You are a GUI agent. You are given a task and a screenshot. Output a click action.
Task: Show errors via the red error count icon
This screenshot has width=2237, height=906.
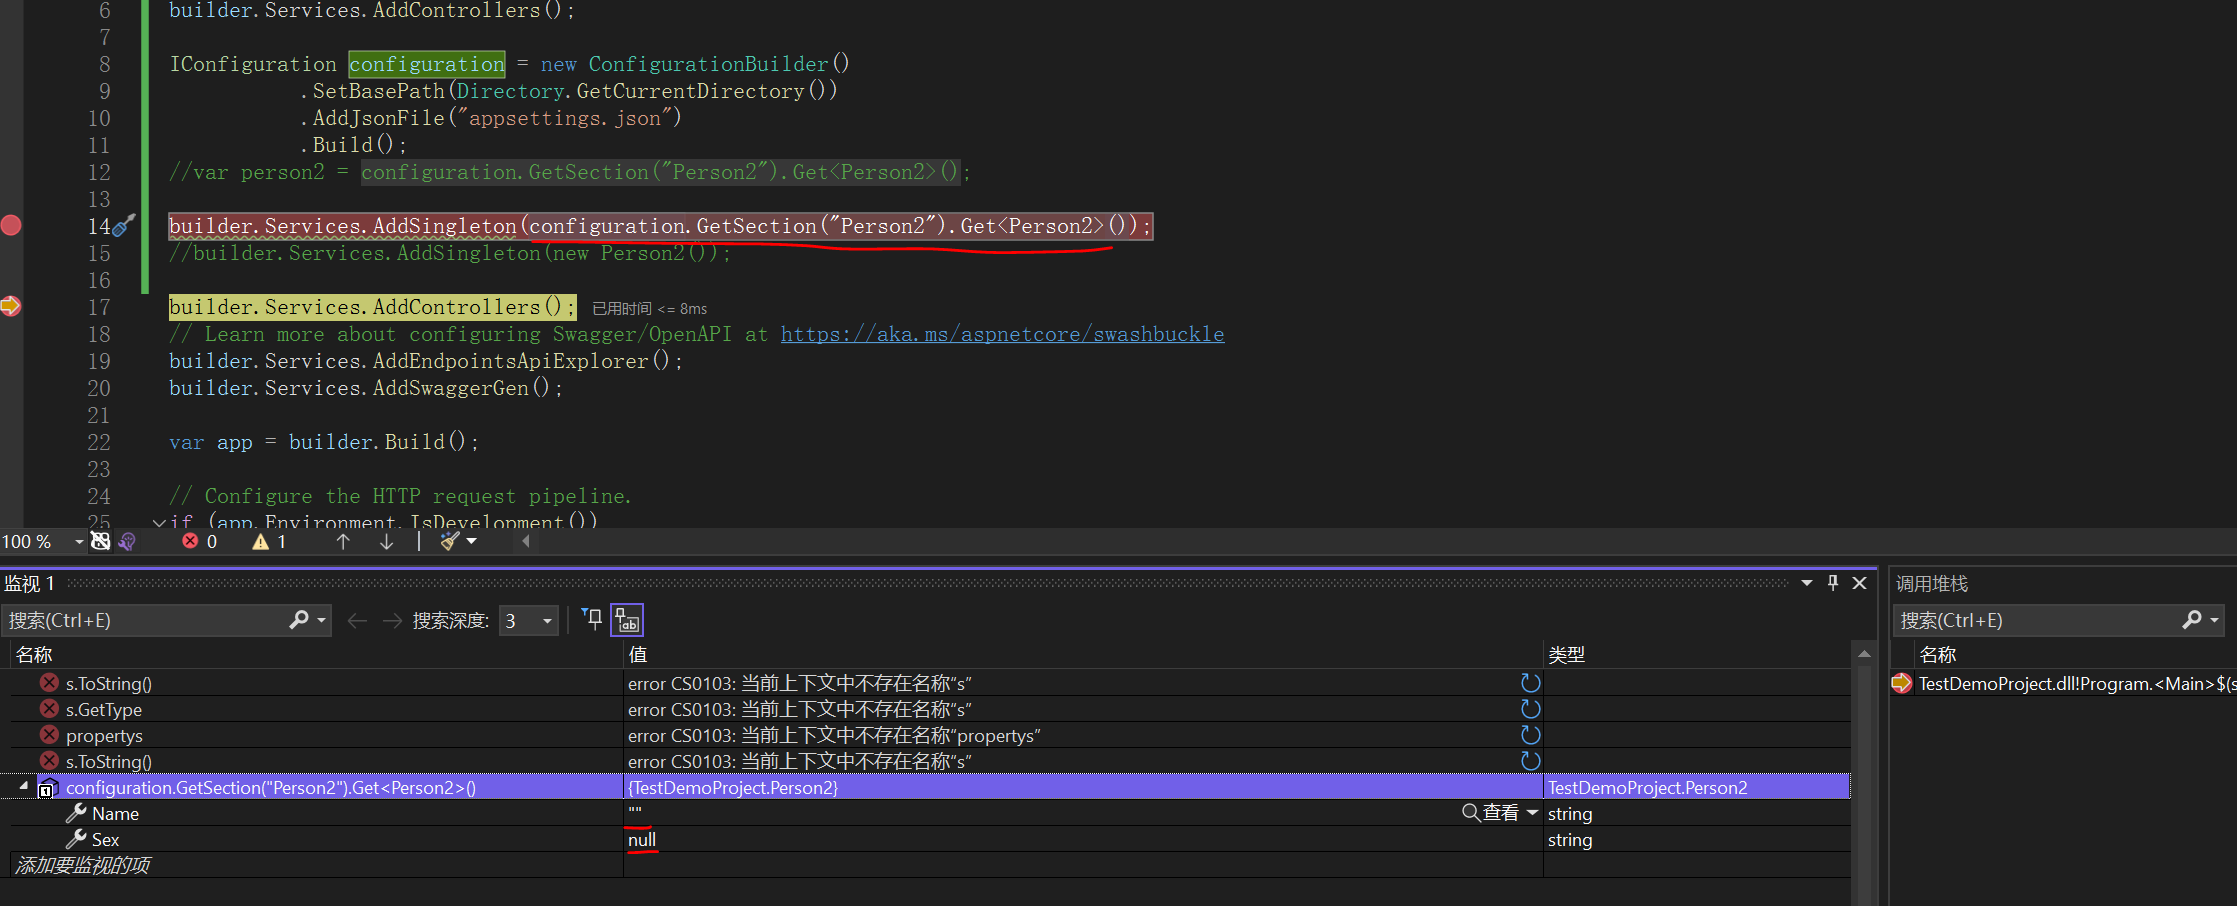[x=190, y=541]
